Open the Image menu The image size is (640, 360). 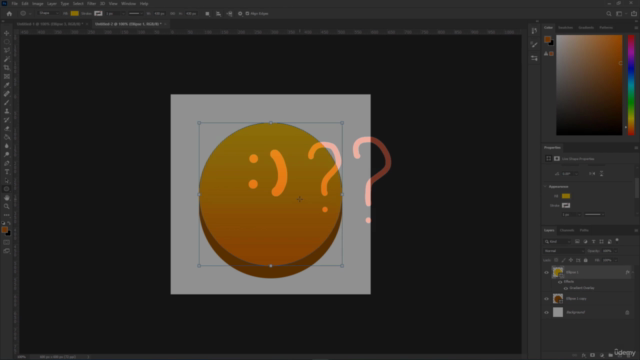click(38, 4)
